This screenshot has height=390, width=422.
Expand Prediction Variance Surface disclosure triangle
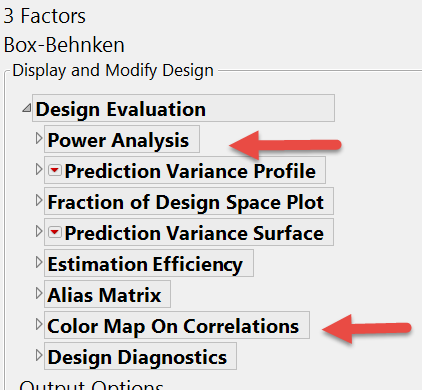click(39, 232)
